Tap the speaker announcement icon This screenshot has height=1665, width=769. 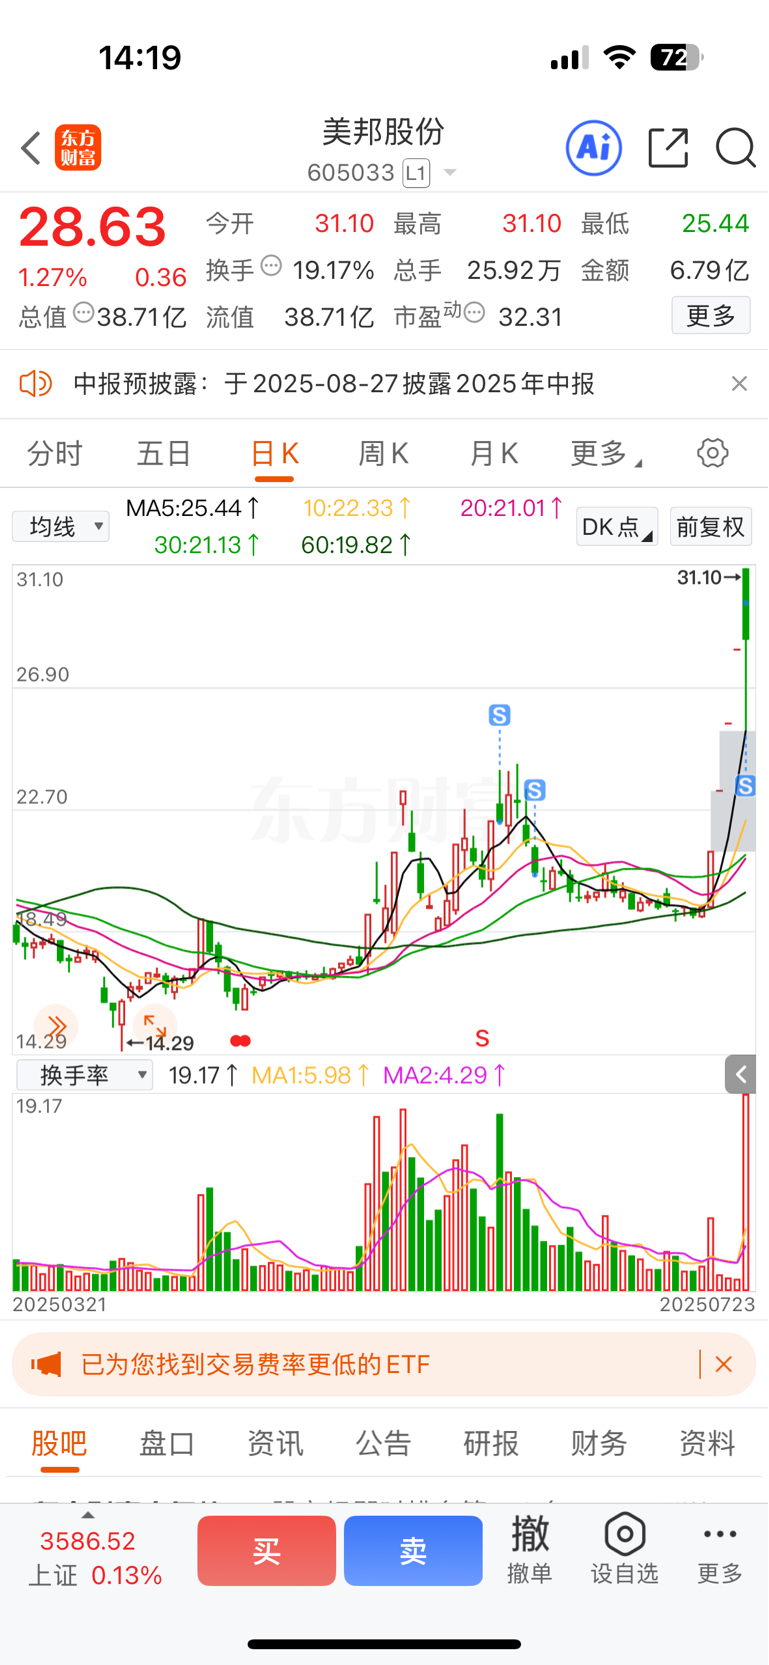[x=36, y=383]
